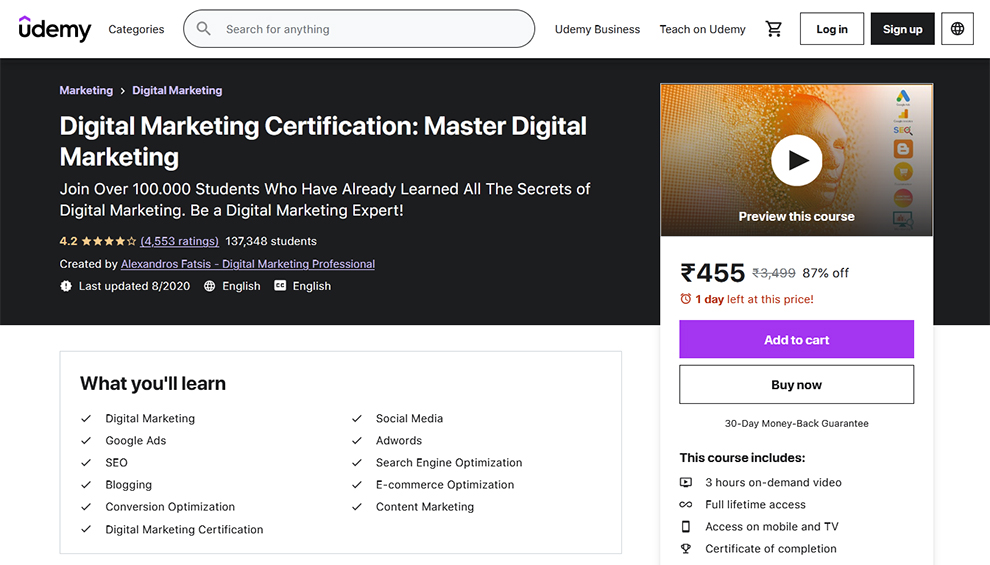This screenshot has height=565, width=990.
Task: Click the Buy now button
Action: click(x=796, y=384)
